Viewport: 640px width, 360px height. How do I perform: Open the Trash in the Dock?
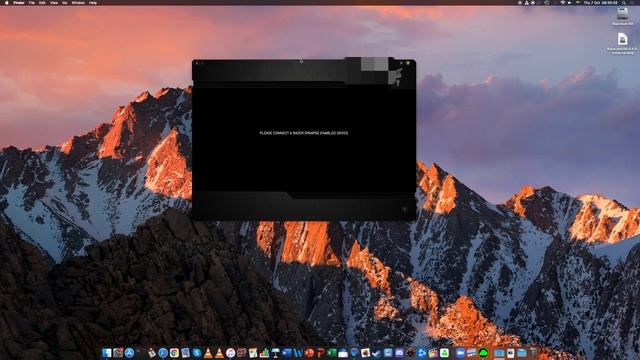(533, 353)
